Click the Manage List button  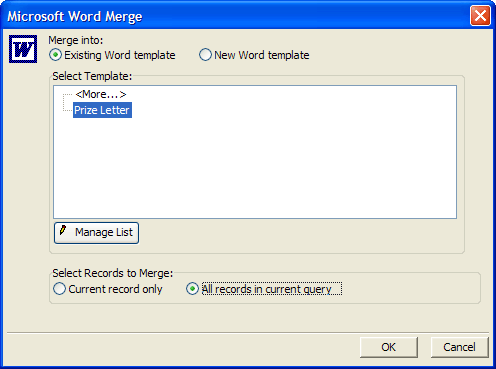click(x=96, y=233)
